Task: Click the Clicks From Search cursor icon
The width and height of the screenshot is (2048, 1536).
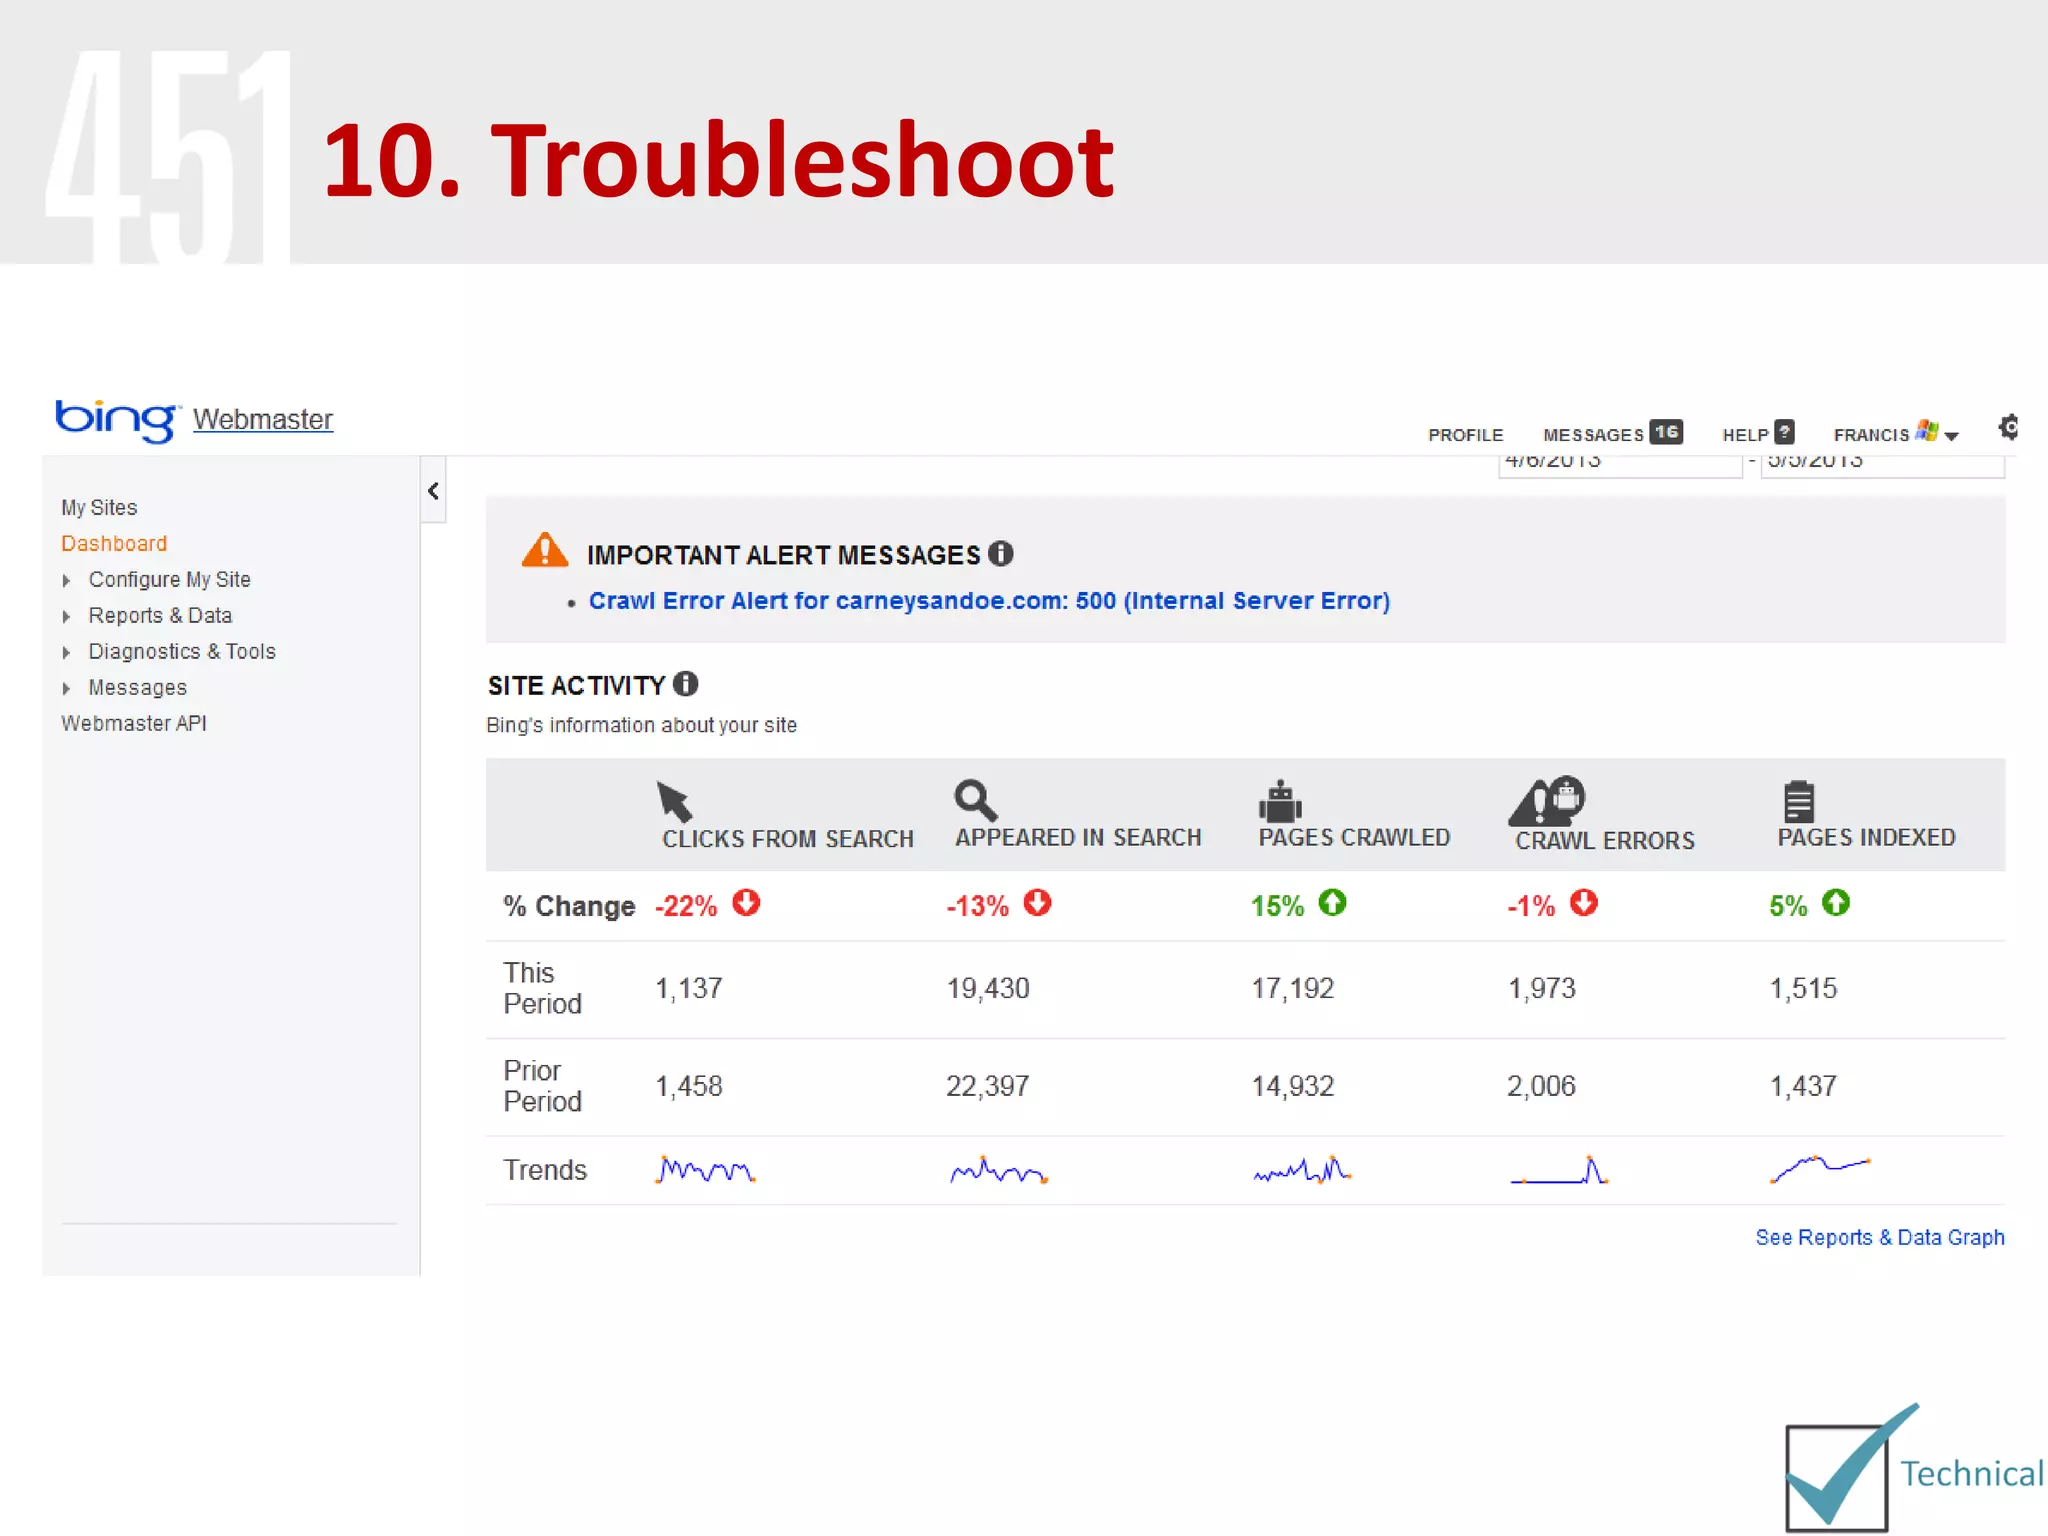Action: [x=674, y=802]
